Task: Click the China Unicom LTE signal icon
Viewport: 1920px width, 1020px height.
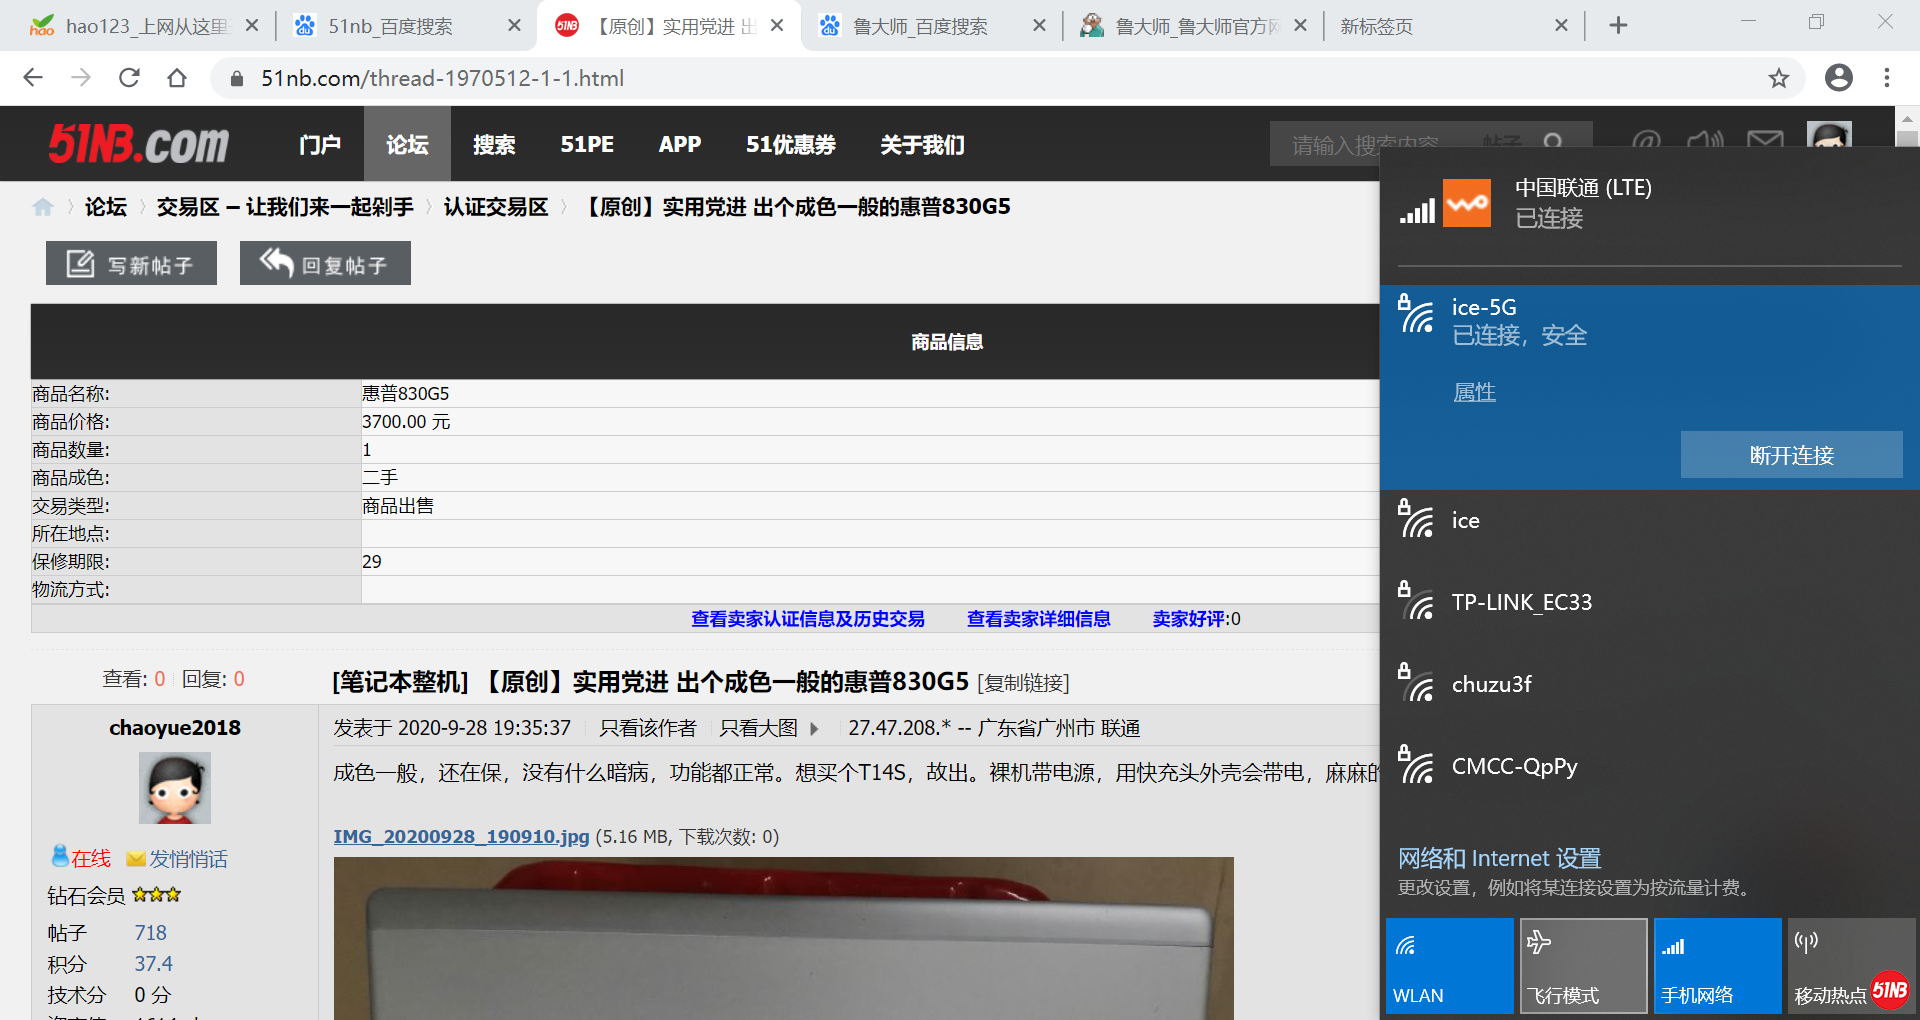Action: click(1417, 210)
